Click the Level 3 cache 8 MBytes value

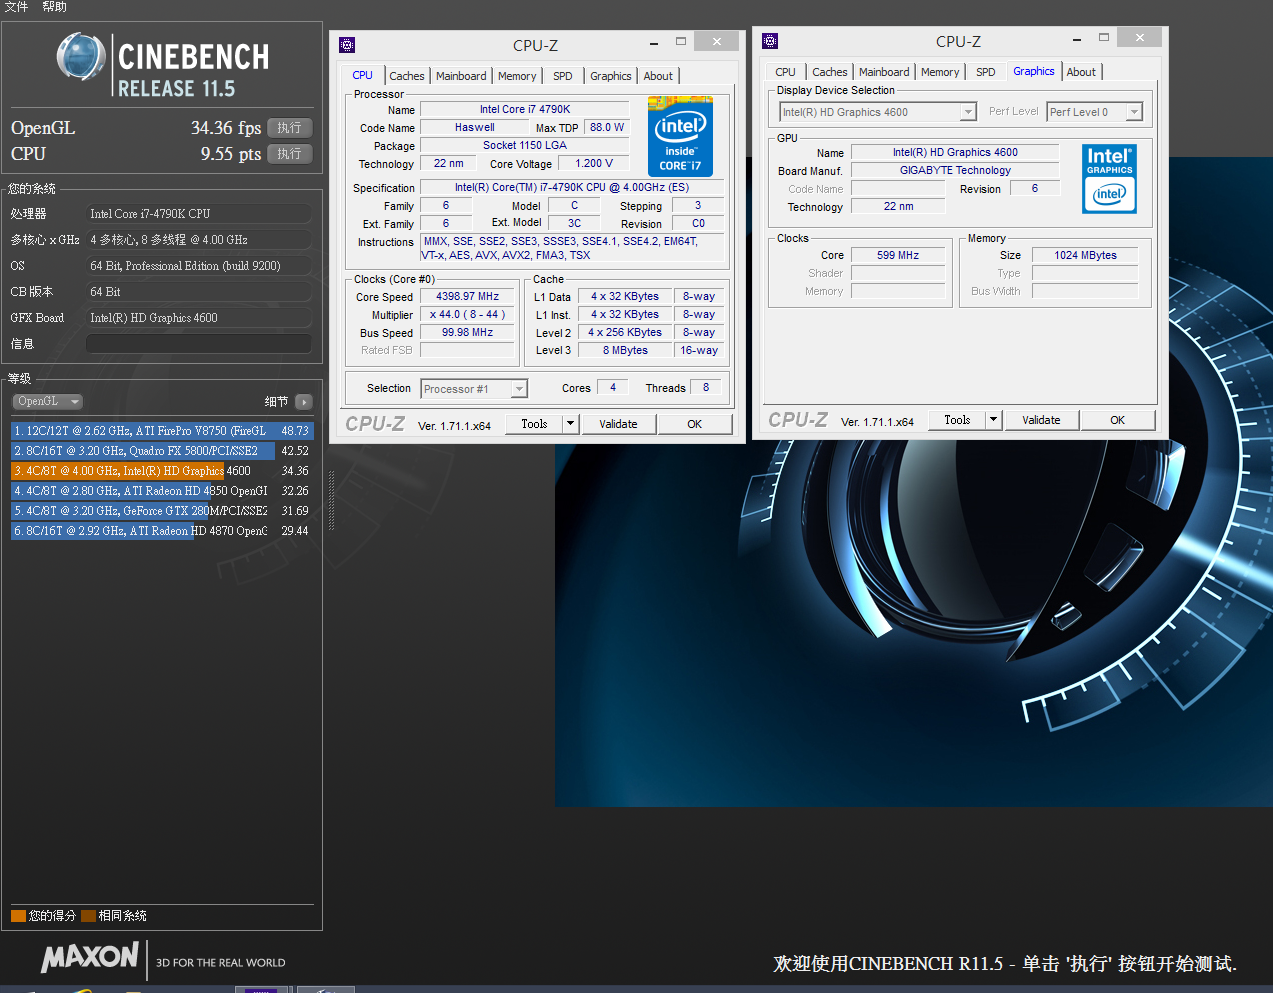pos(625,350)
